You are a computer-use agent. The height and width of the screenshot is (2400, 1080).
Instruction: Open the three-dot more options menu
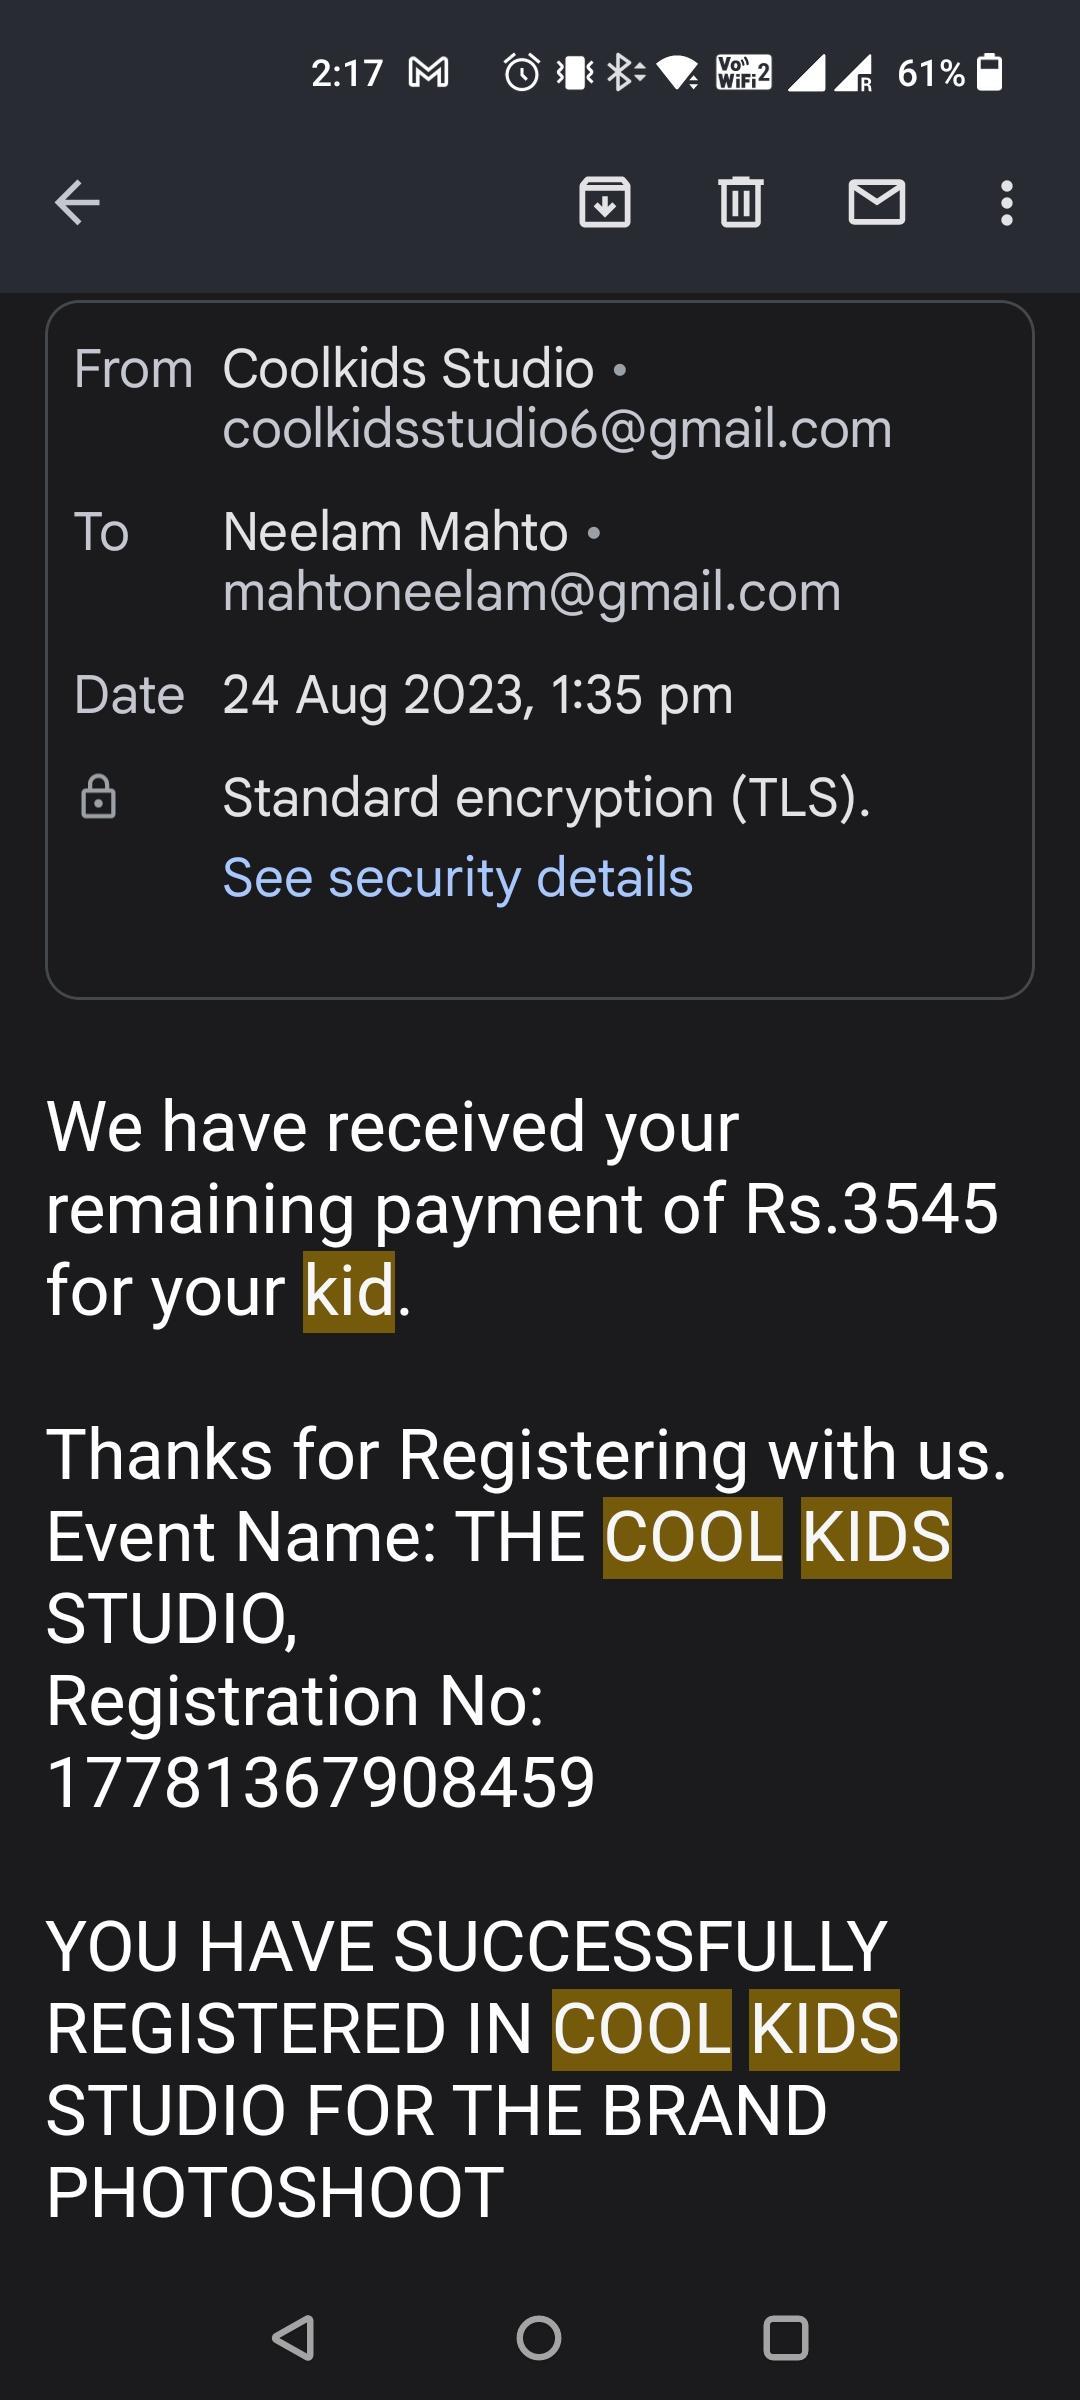[1007, 203]
